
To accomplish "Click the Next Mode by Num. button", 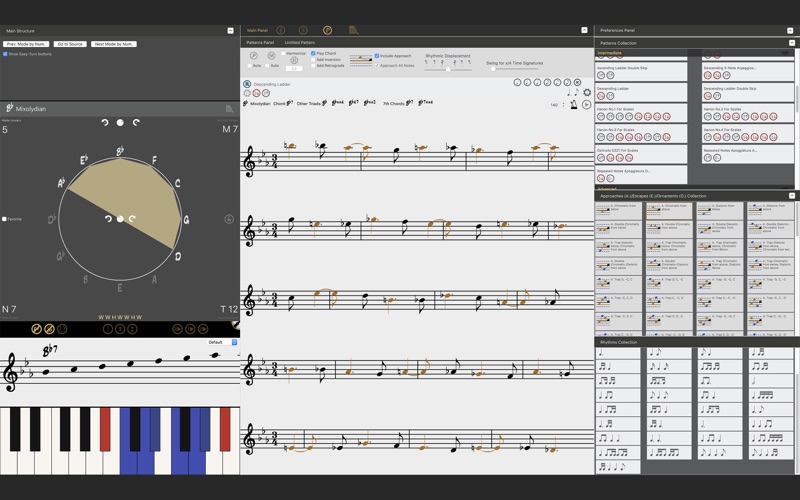I will (x=113, y=44).
